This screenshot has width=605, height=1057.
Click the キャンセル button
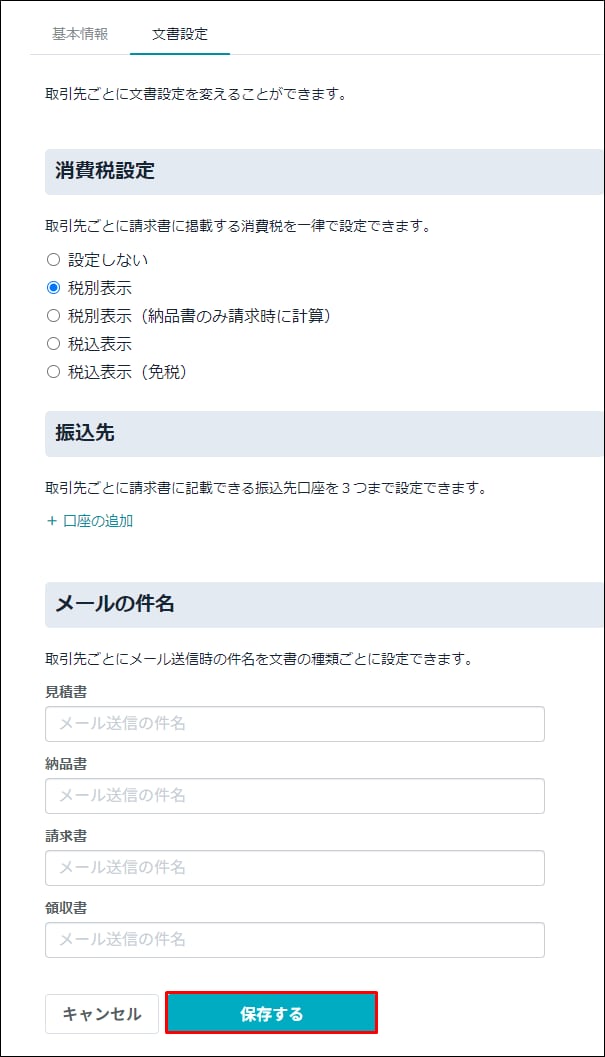[102, 1014]
